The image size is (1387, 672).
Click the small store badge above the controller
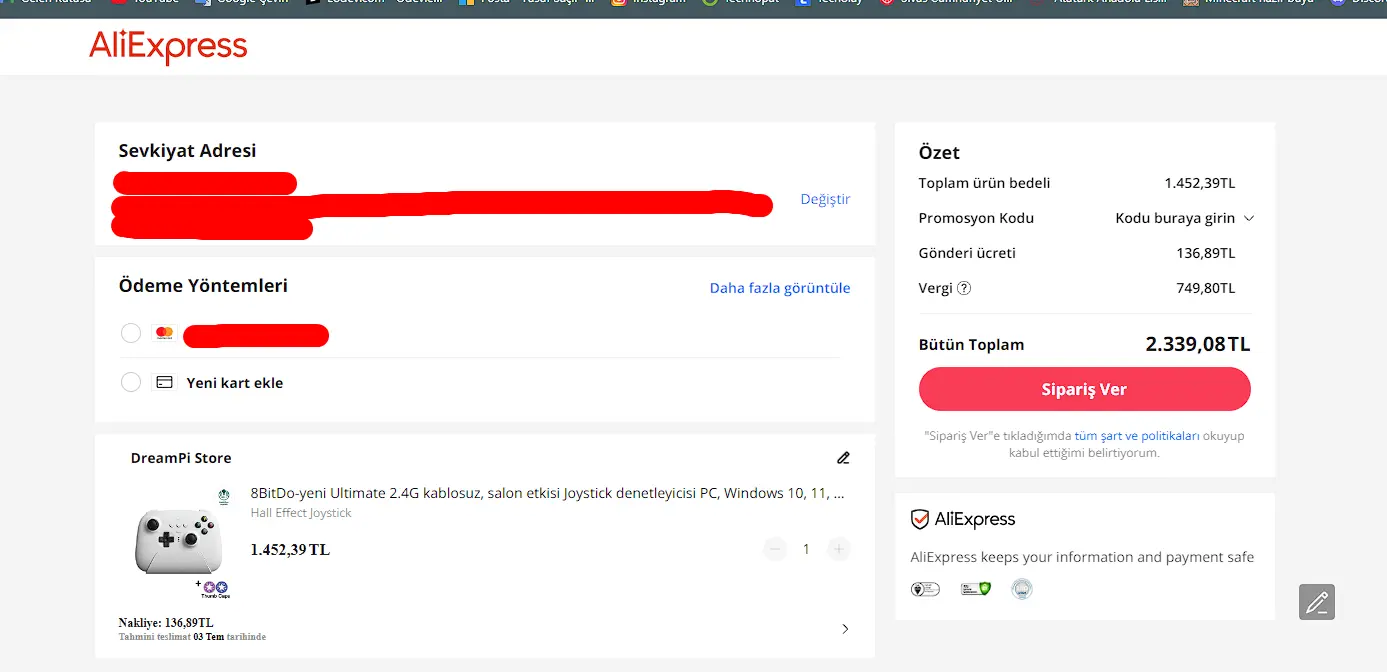[x=223, y=496]
